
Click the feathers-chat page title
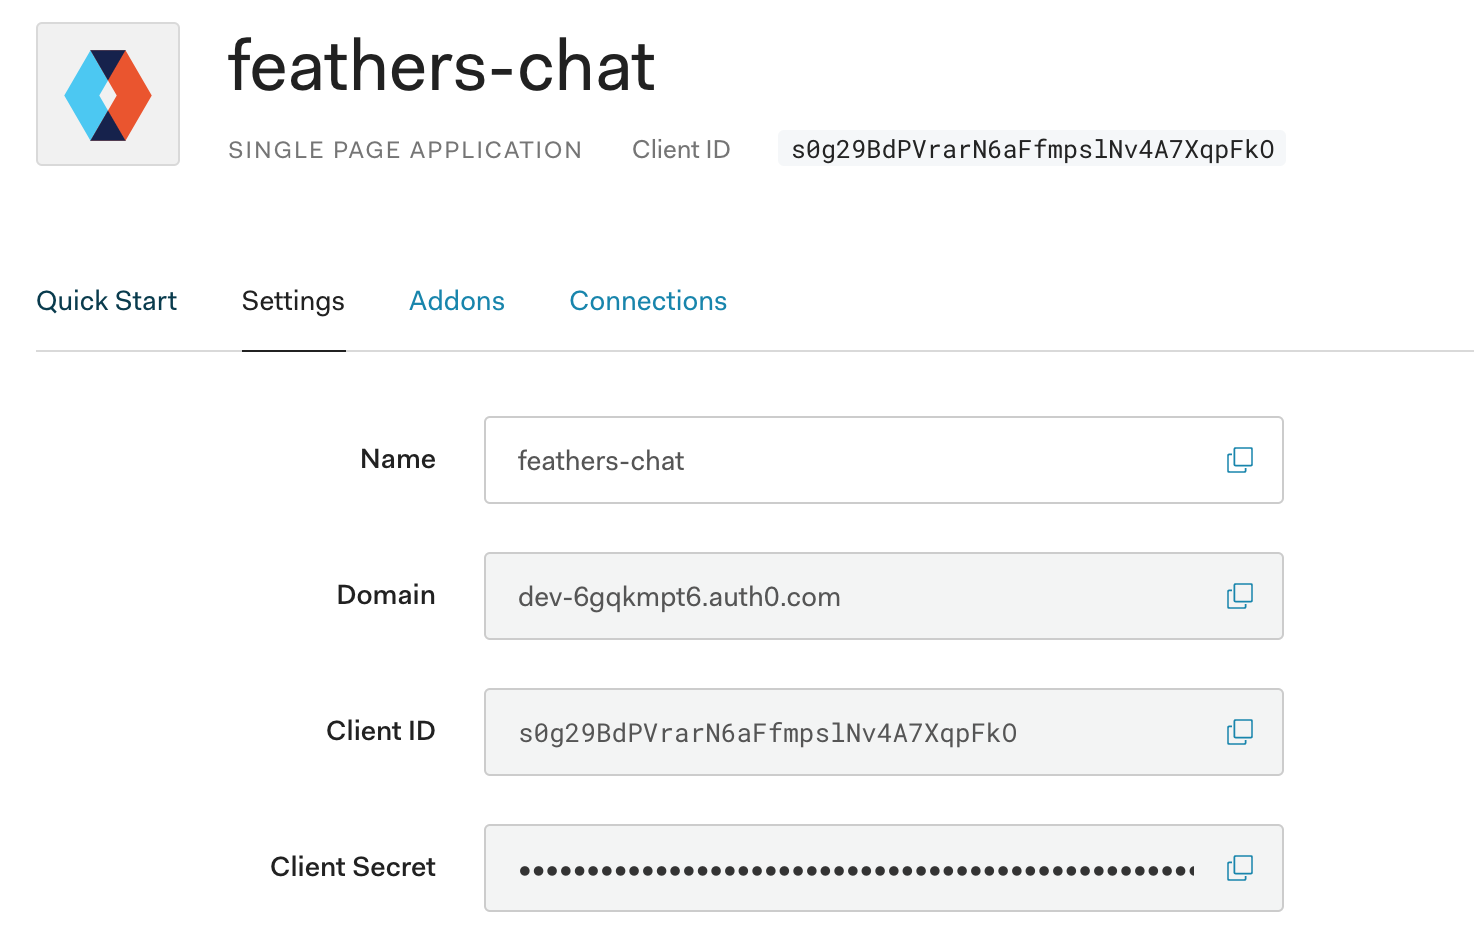pyautogui.click(x=441, y=65)
